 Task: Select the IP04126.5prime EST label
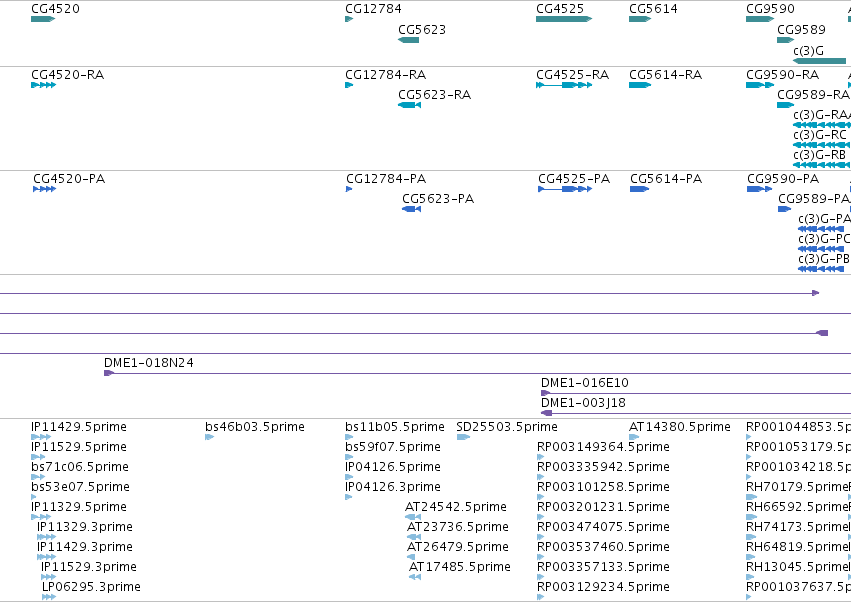(393, 467)
